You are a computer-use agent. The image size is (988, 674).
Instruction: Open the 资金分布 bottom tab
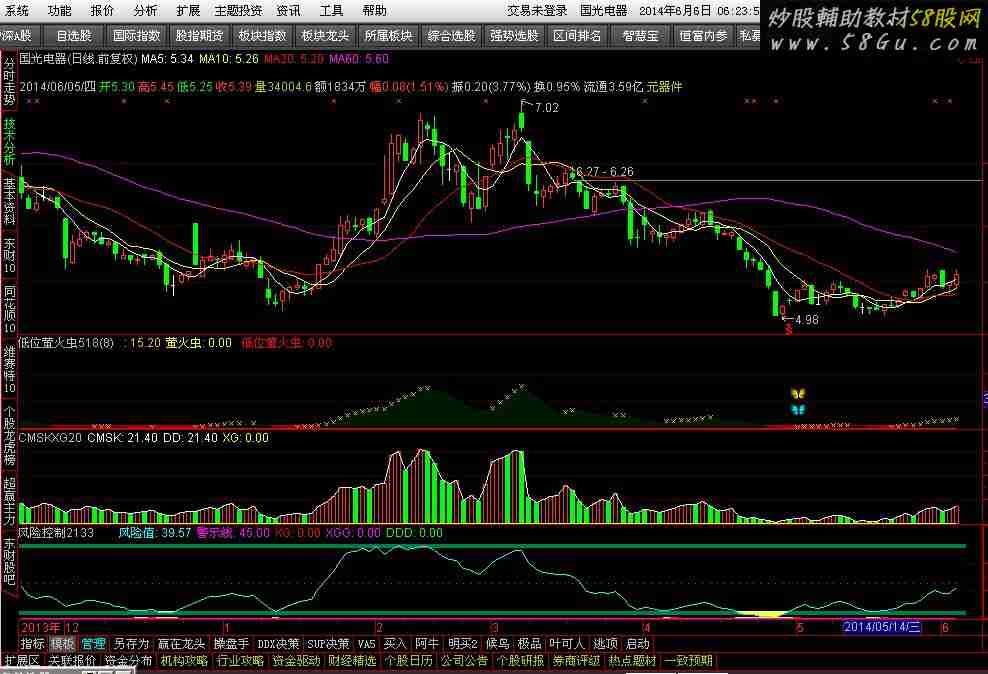point(128,660)
